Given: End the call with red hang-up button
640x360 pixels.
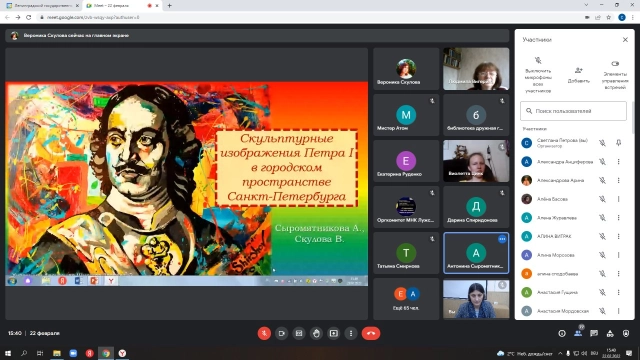Looking at the screenshot, I should pos(371,333).
